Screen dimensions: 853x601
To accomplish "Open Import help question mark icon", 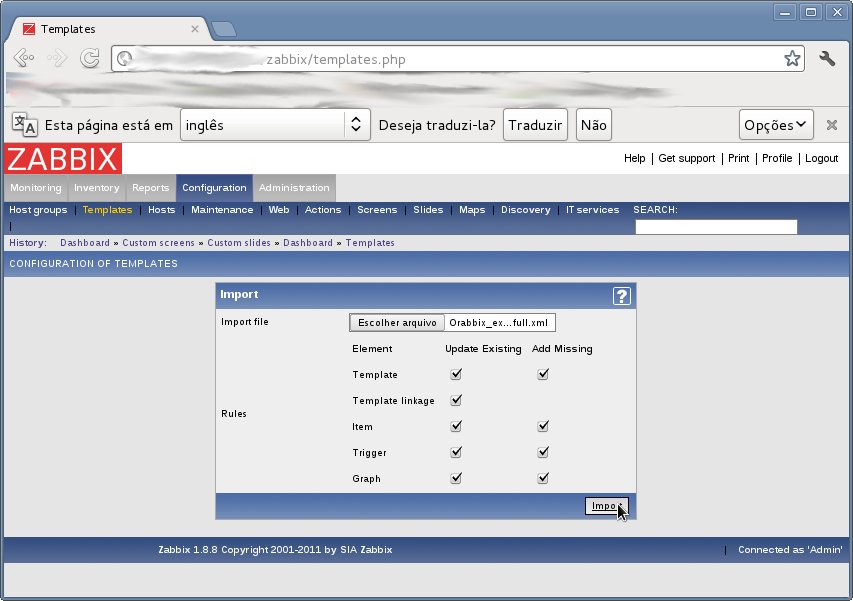I will pyautogui.click(x=621, y=296).
